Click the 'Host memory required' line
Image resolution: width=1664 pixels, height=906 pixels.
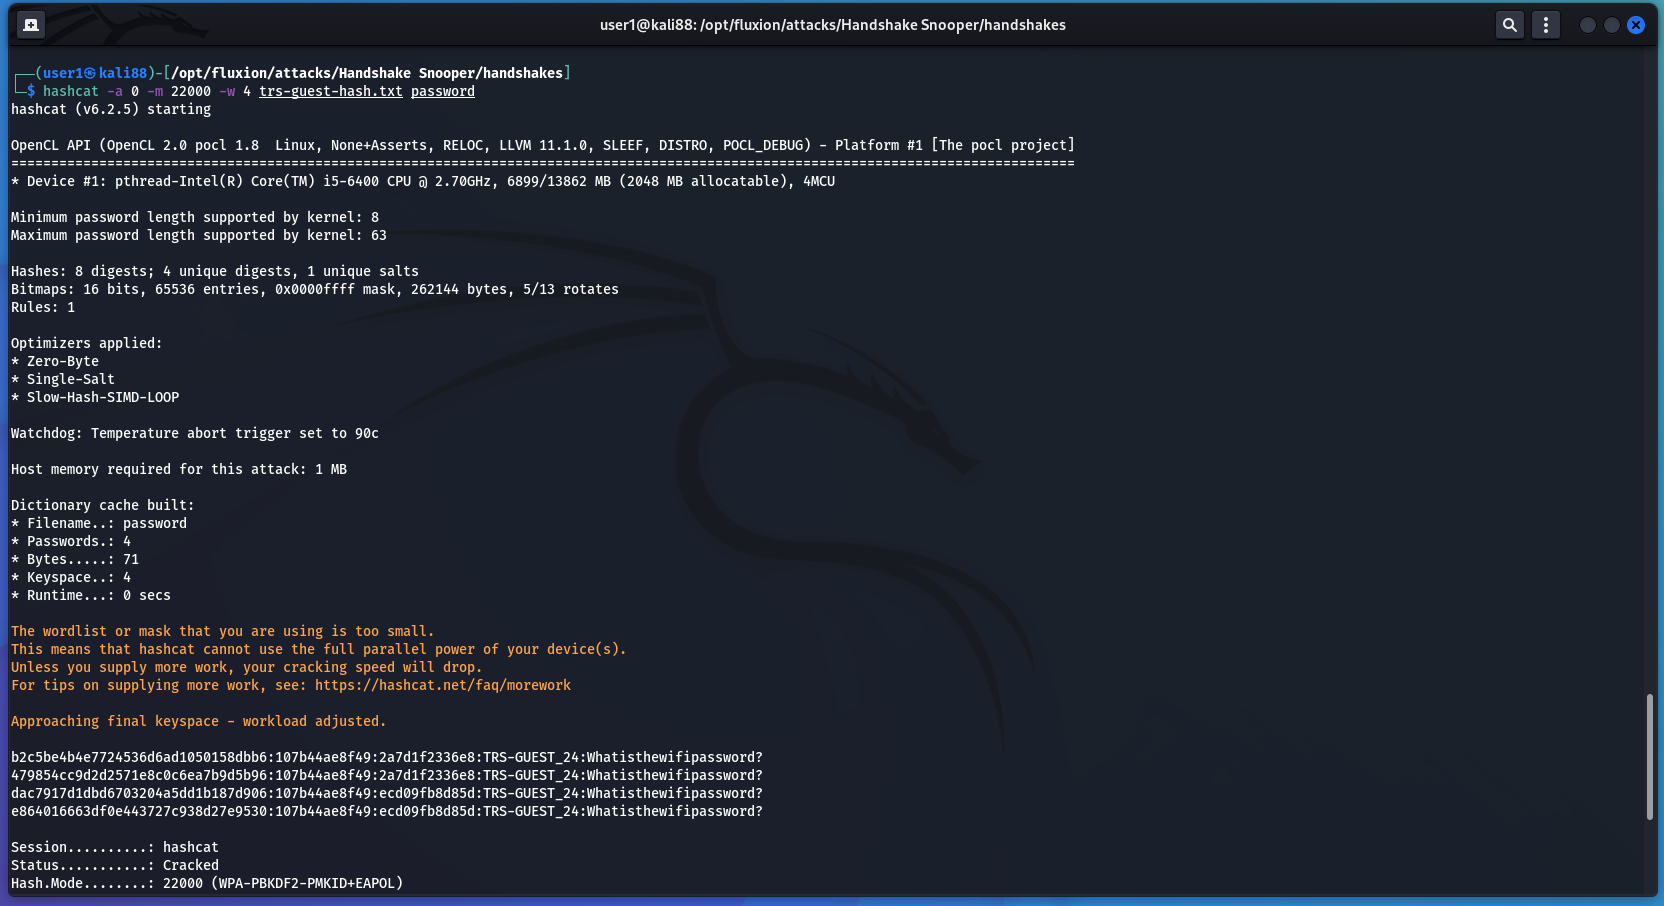tap(179, 469)
